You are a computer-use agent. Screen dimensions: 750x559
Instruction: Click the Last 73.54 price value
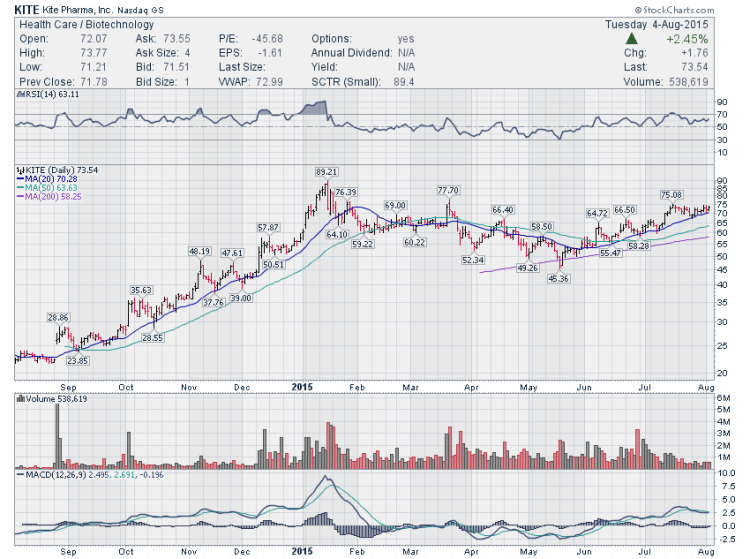tap(695, 67)
